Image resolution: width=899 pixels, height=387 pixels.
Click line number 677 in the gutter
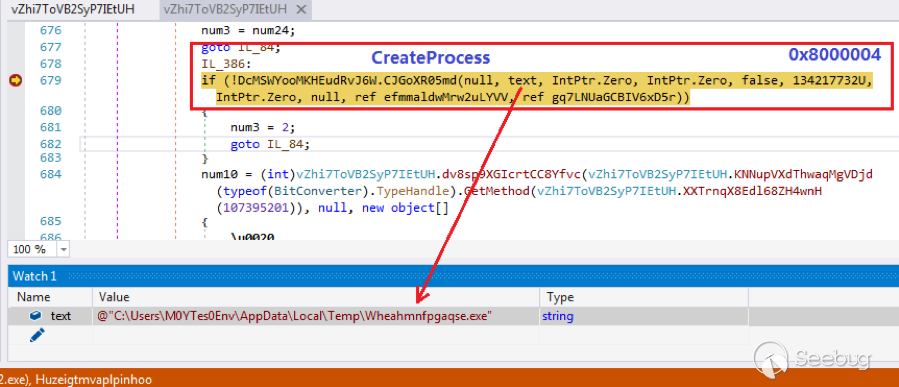50,47
